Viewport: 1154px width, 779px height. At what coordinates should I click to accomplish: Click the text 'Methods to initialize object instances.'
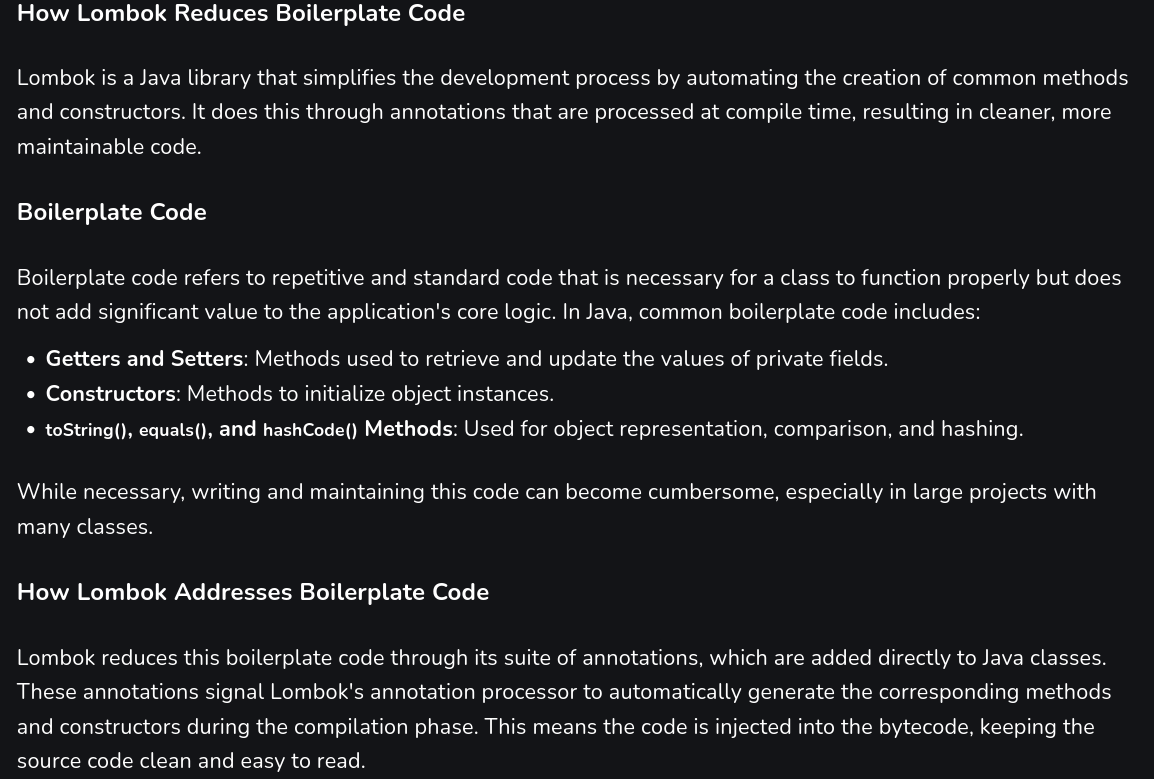(370, 394)
